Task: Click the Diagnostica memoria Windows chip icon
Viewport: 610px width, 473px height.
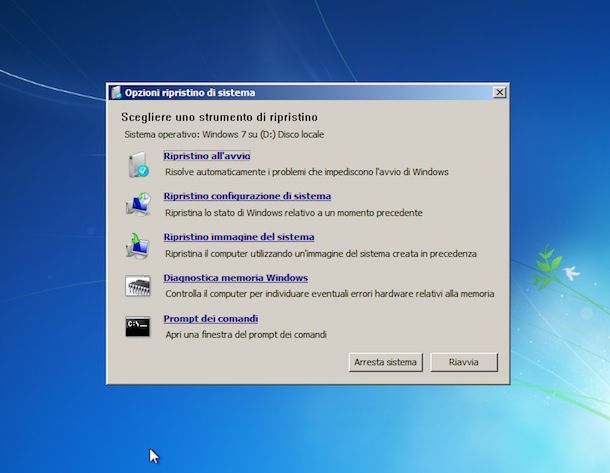Action: [x=138, y=286]
